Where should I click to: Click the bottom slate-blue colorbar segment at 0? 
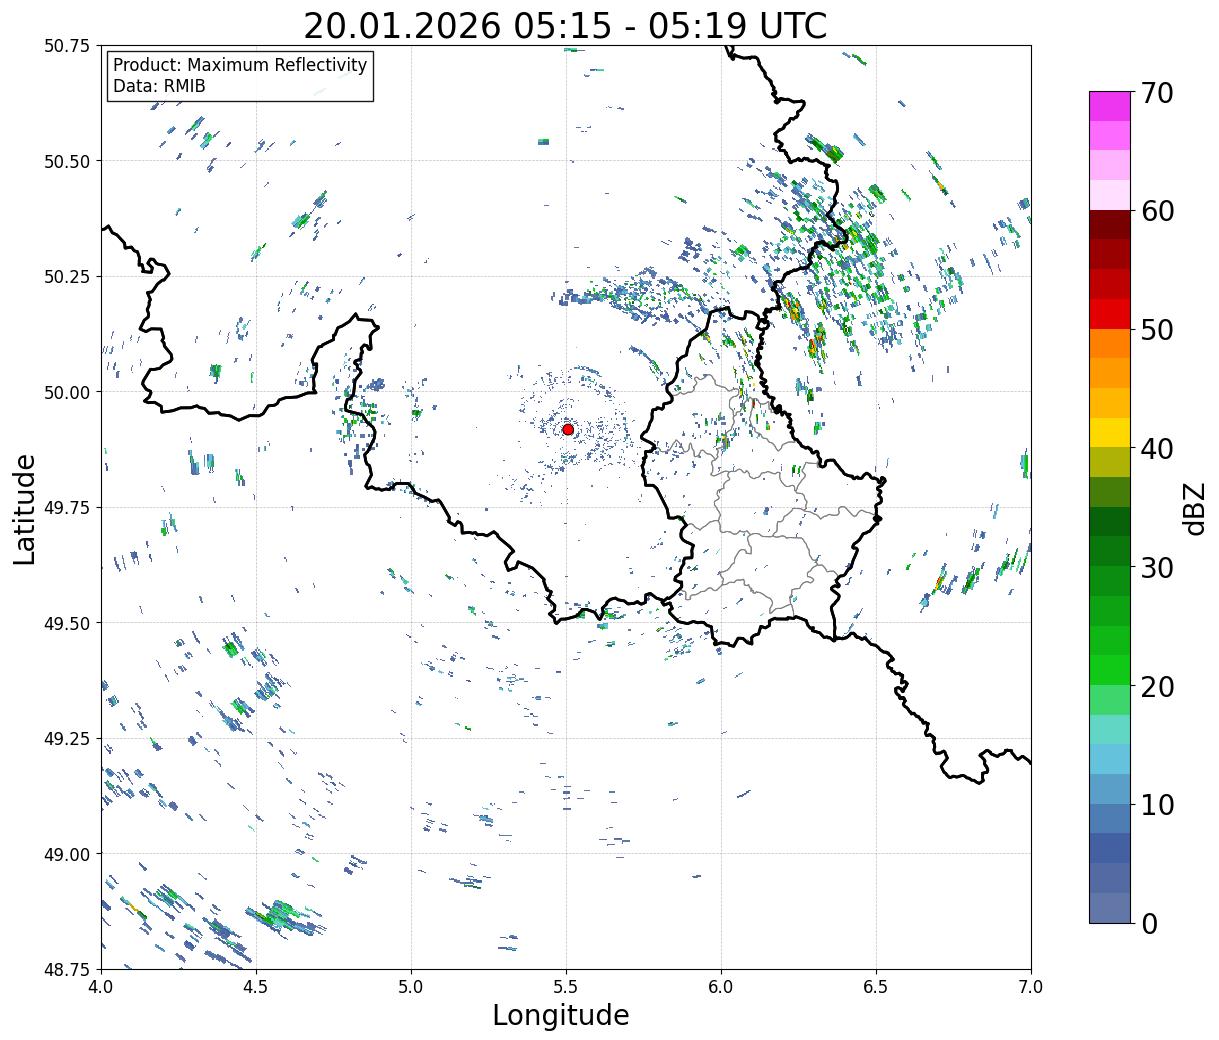tap(1110, 907)
